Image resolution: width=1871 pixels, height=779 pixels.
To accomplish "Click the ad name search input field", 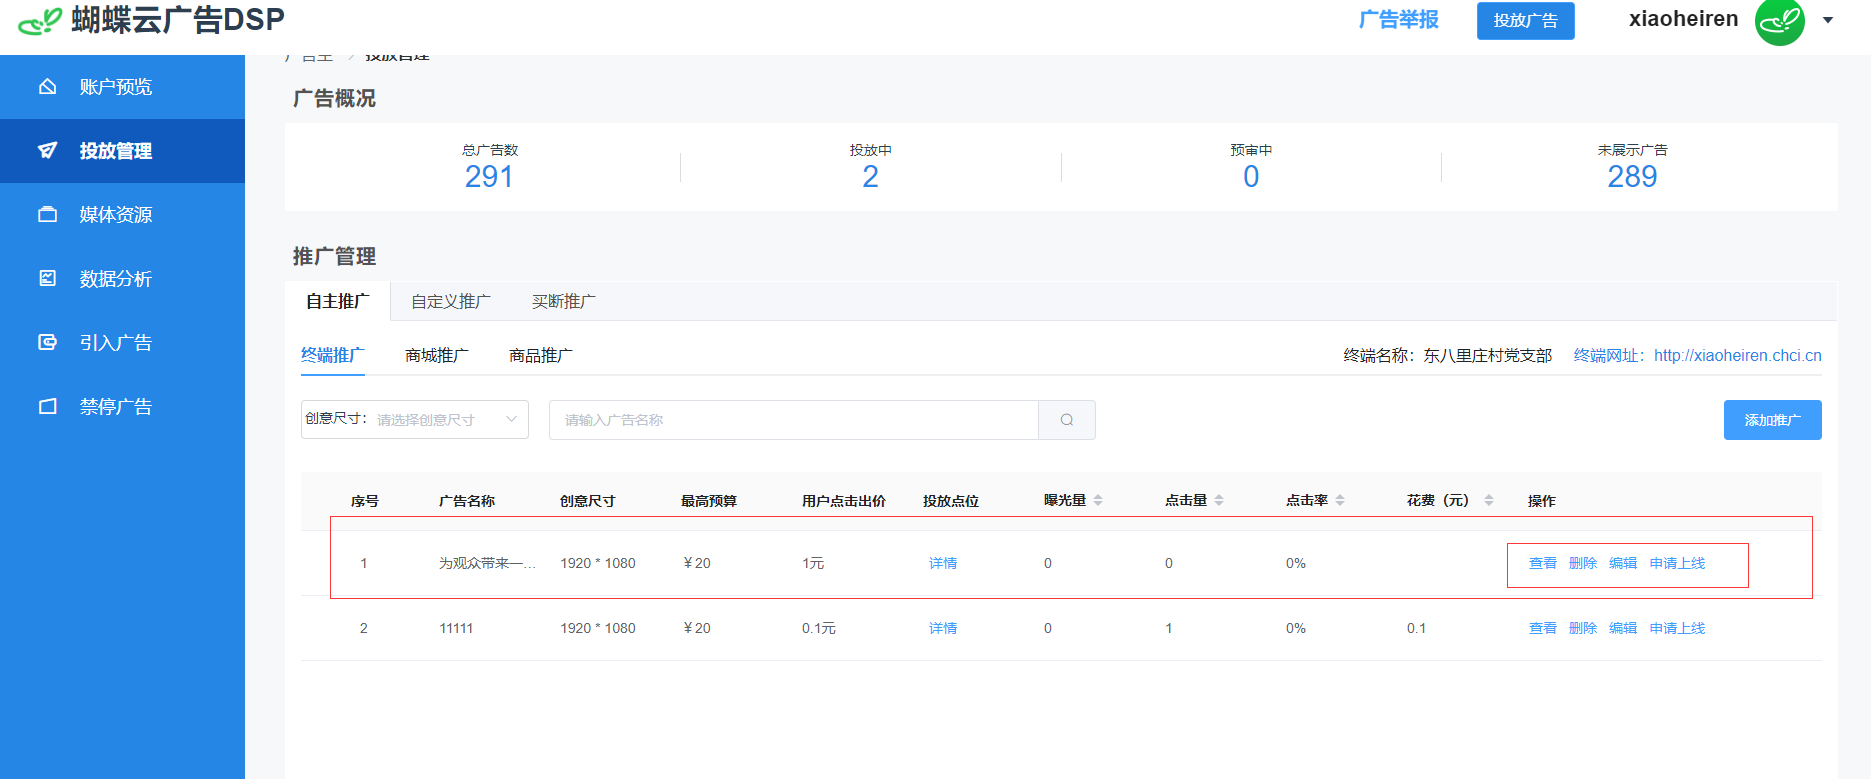I will 793,420.
